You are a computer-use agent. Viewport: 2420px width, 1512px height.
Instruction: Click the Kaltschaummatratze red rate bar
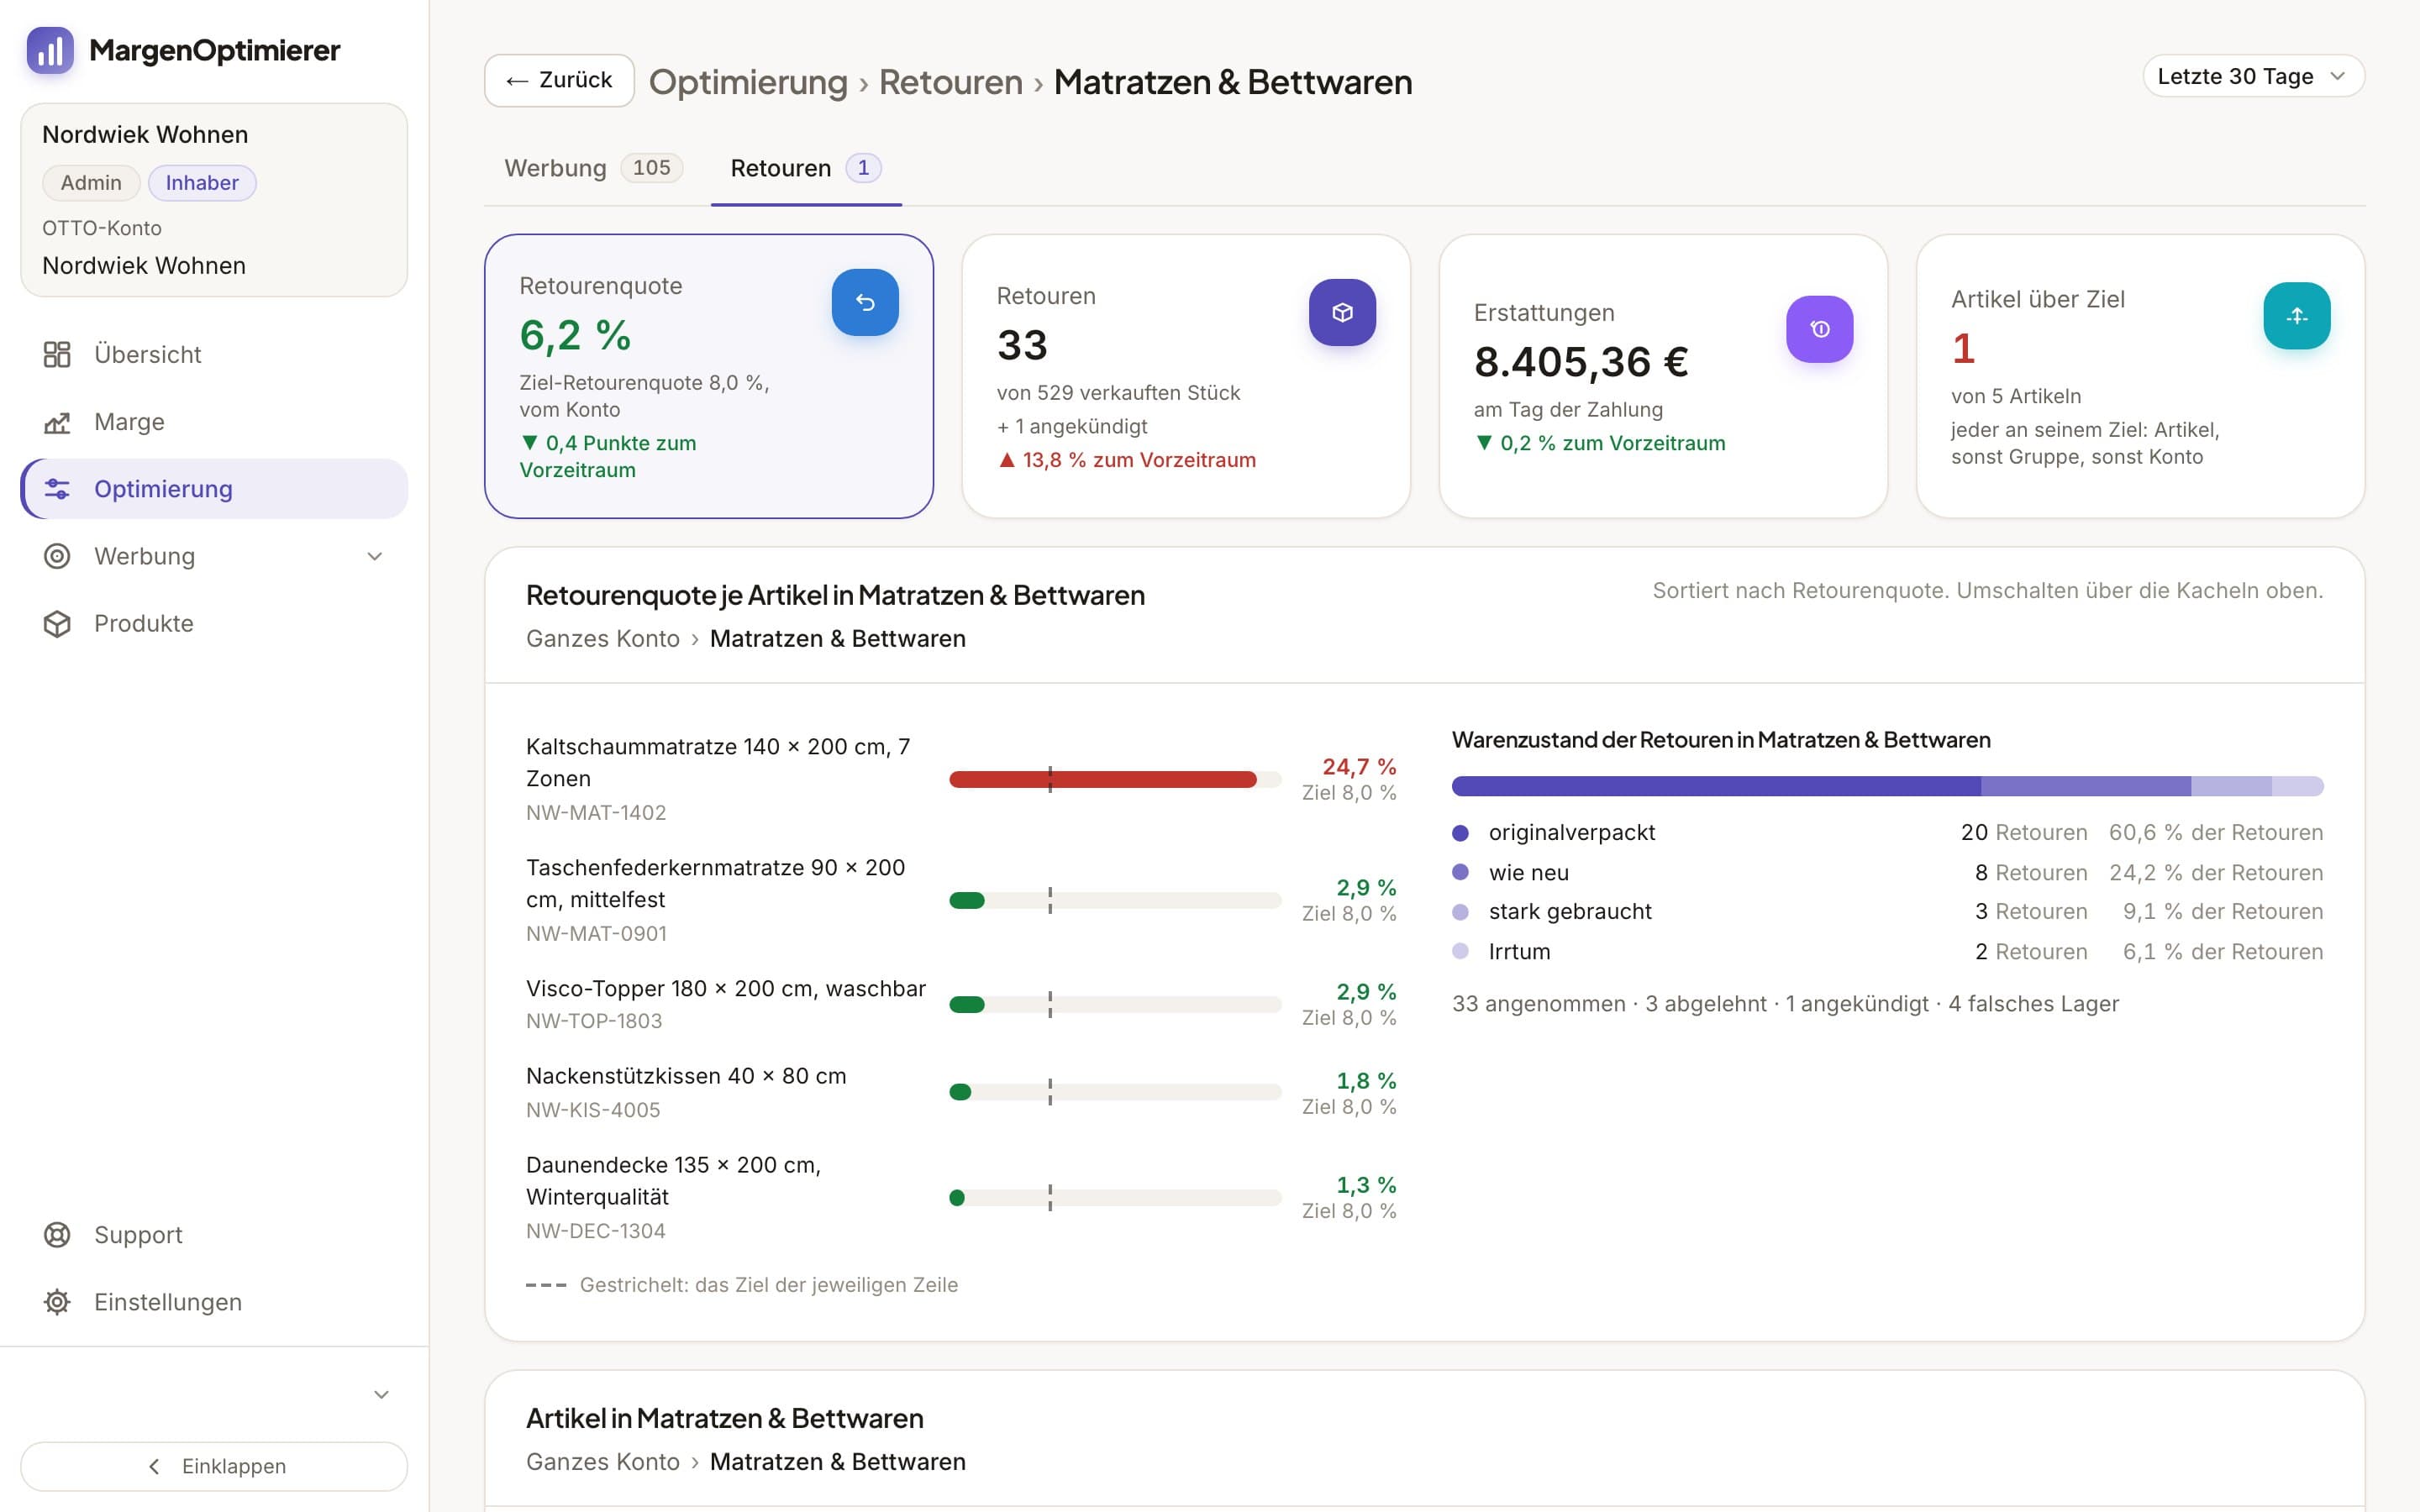(1102, 780)
